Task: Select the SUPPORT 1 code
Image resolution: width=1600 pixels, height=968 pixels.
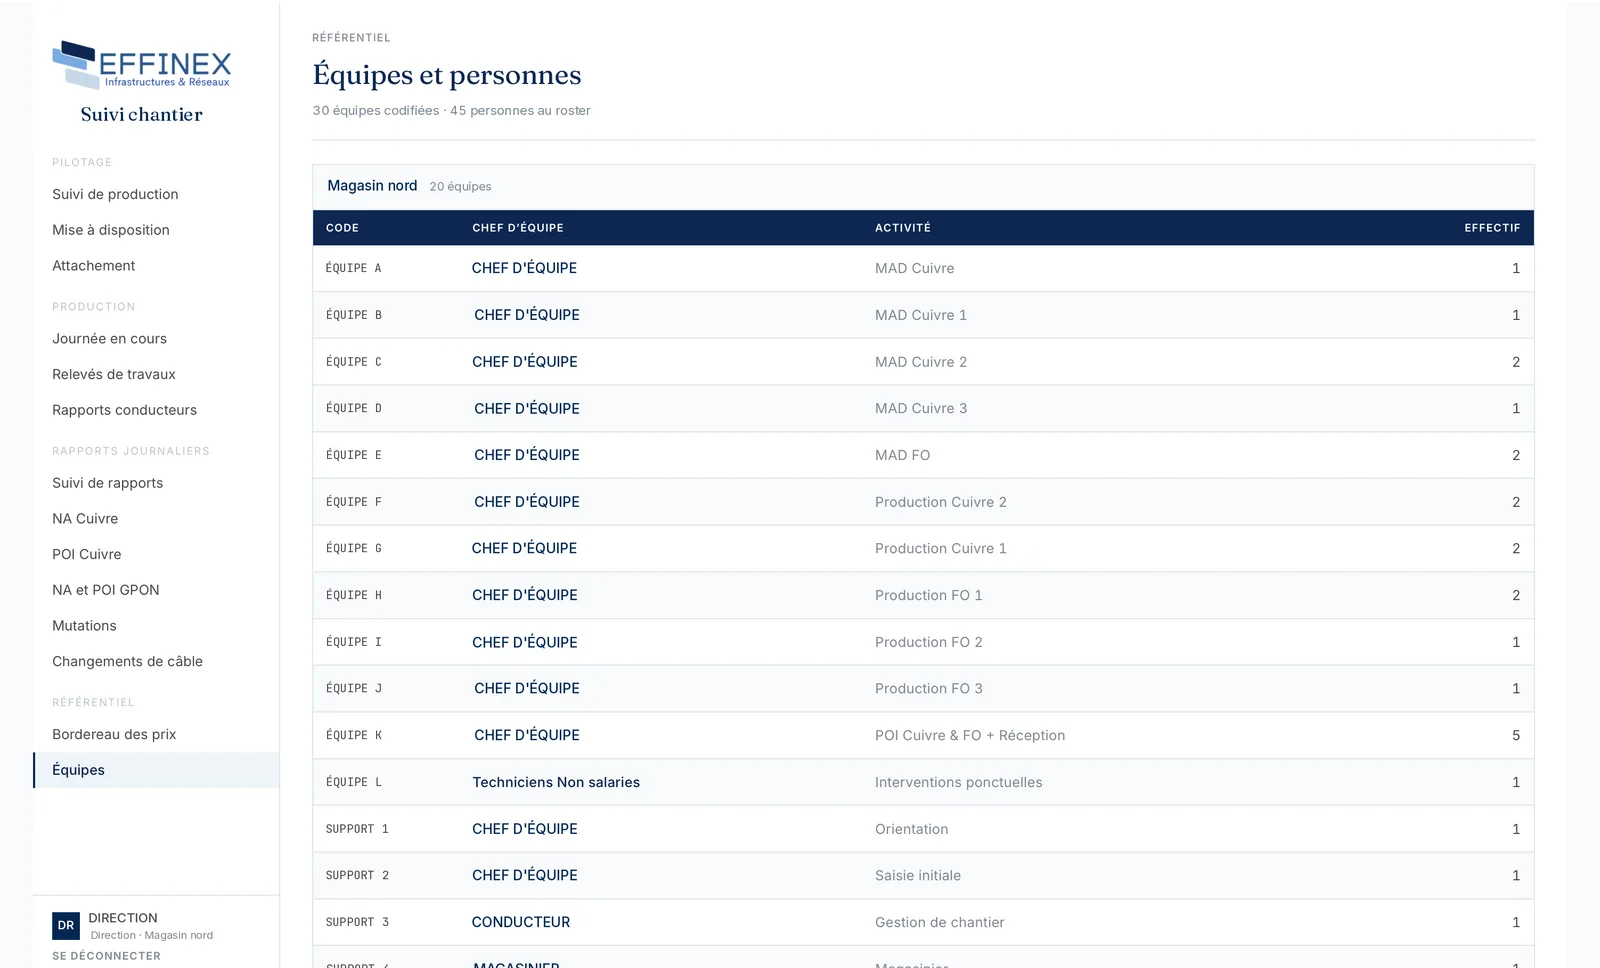Action: 357,829
